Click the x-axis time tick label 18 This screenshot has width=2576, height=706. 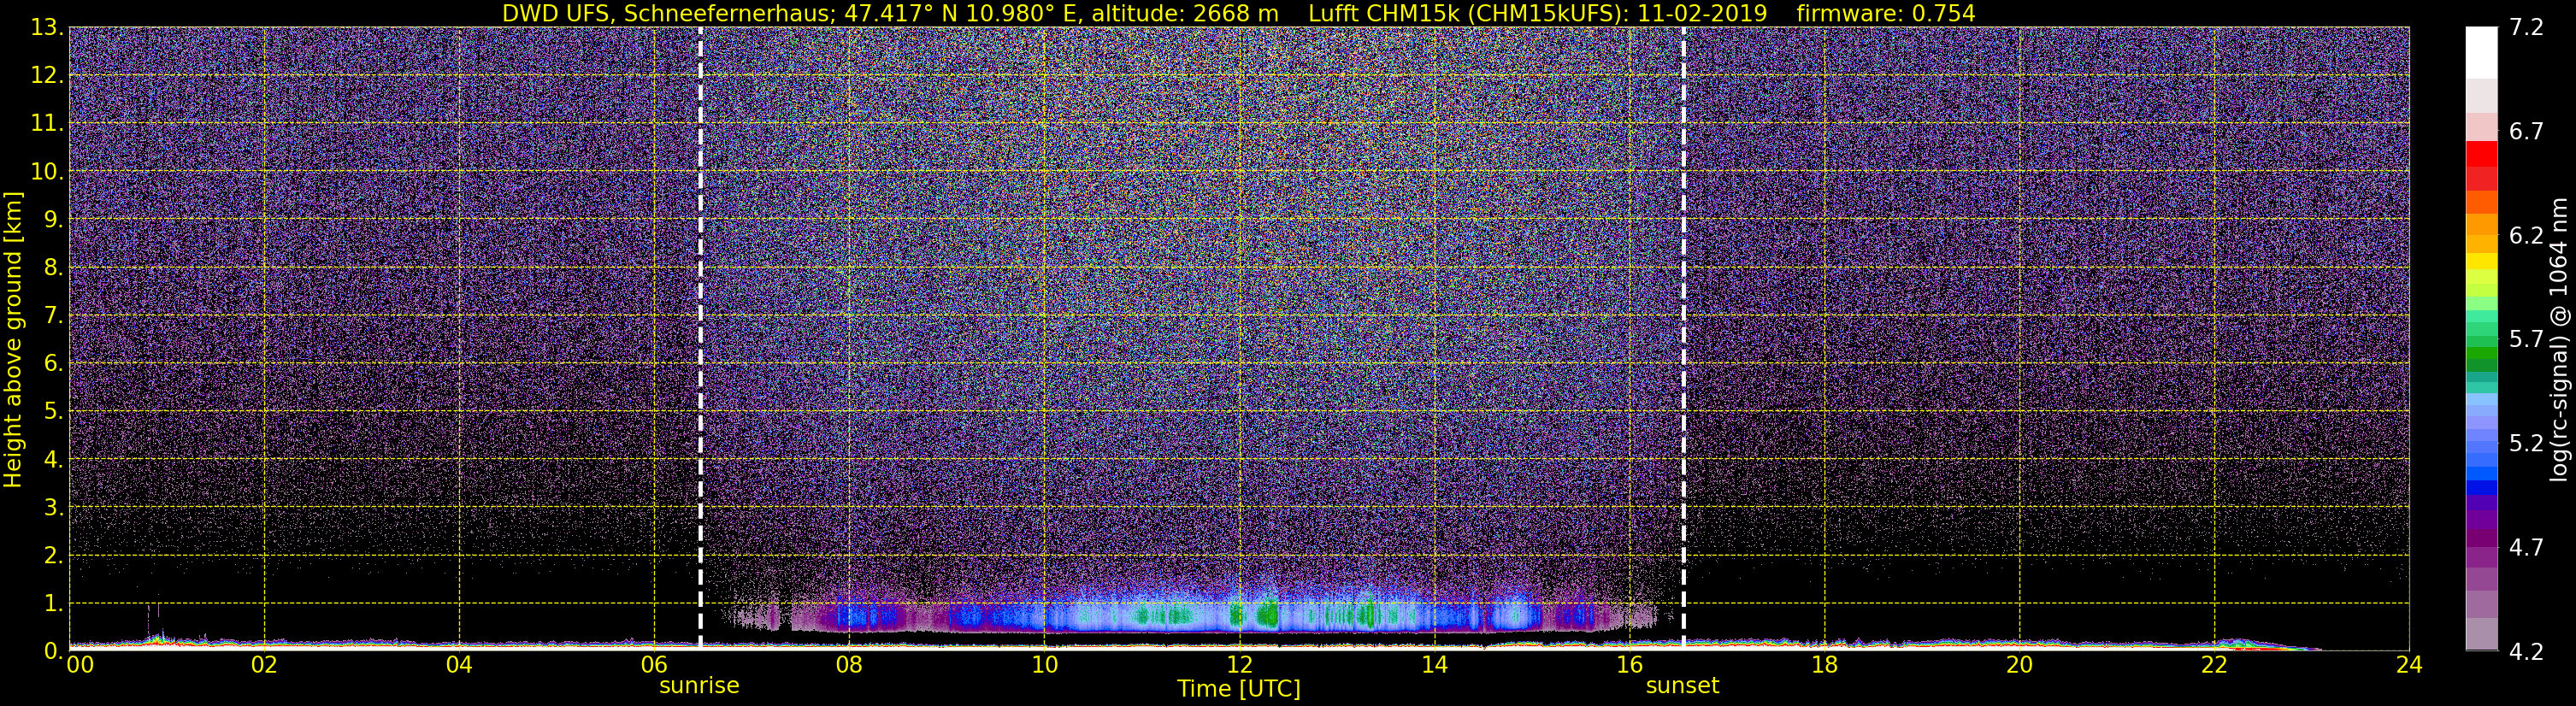1824,667
